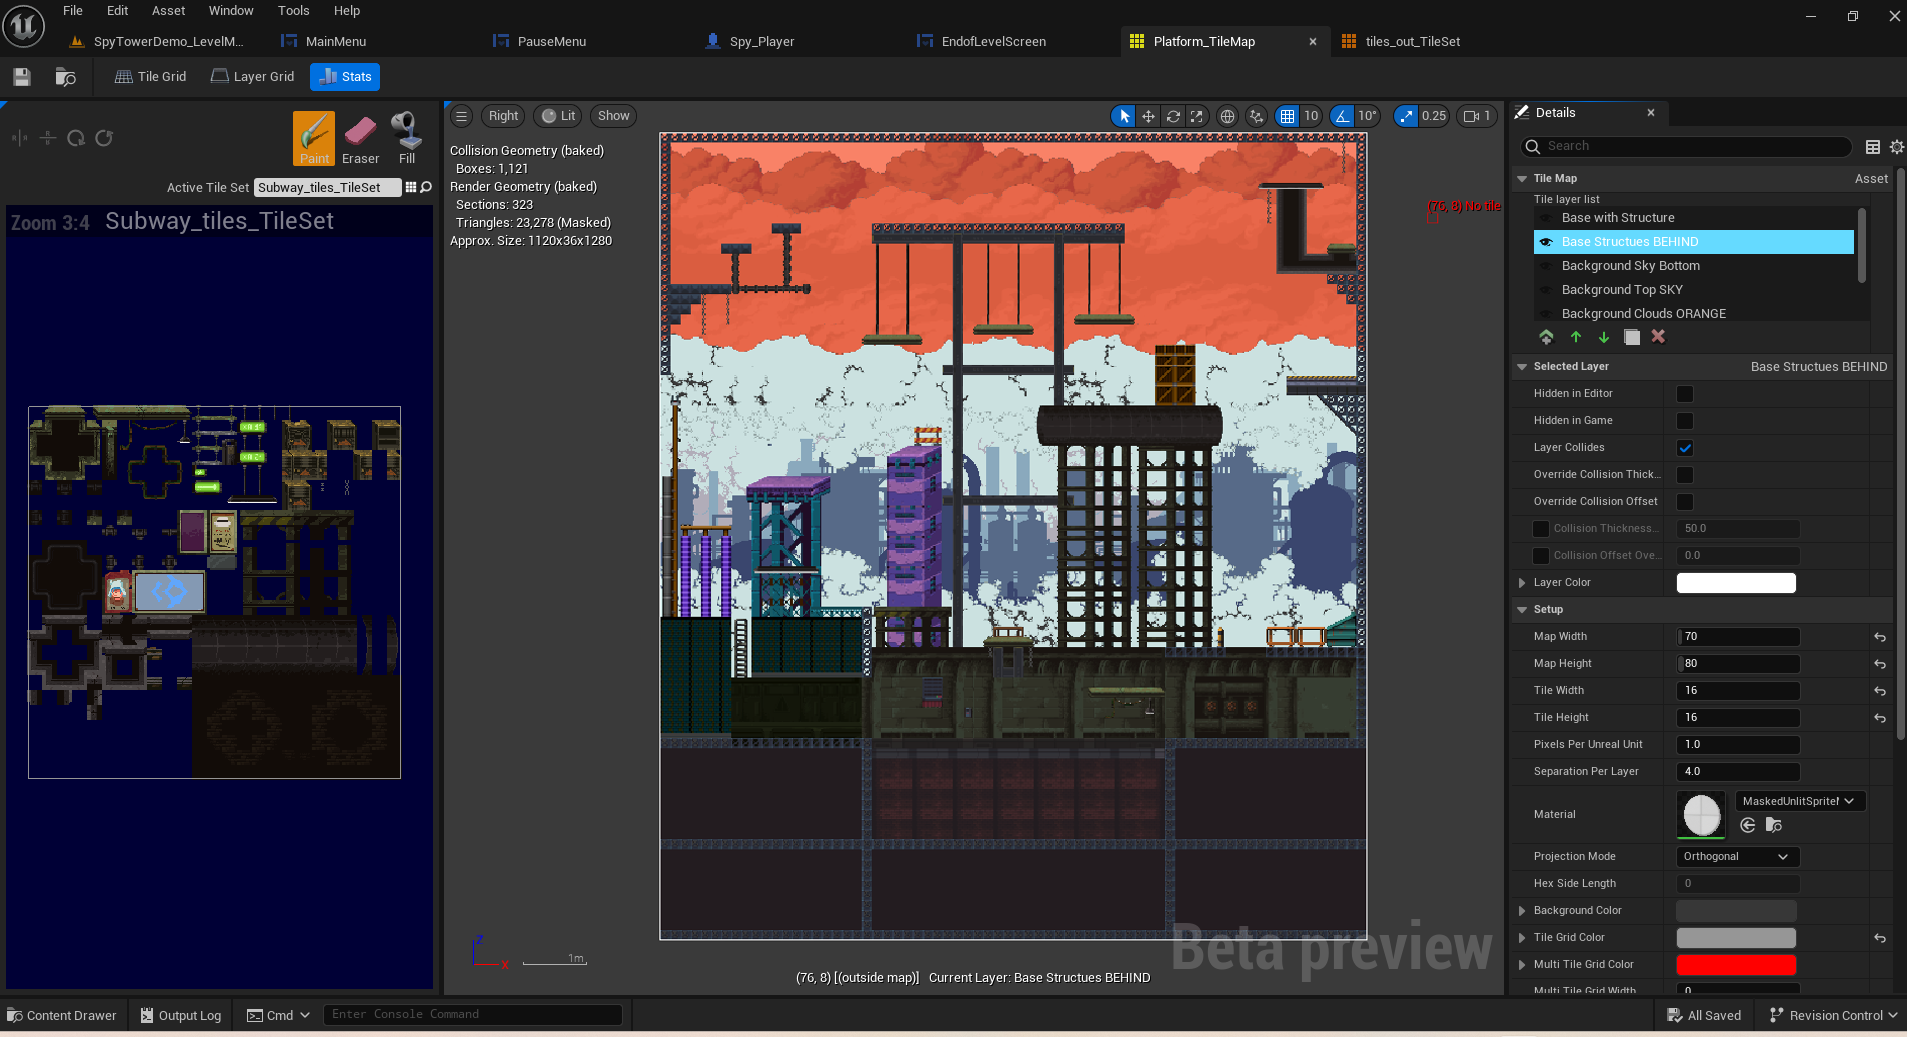Activate the rotate mode tool
This screenshot has height=1037, width=1907.
pyautogui.click(x=1173, y=116)
